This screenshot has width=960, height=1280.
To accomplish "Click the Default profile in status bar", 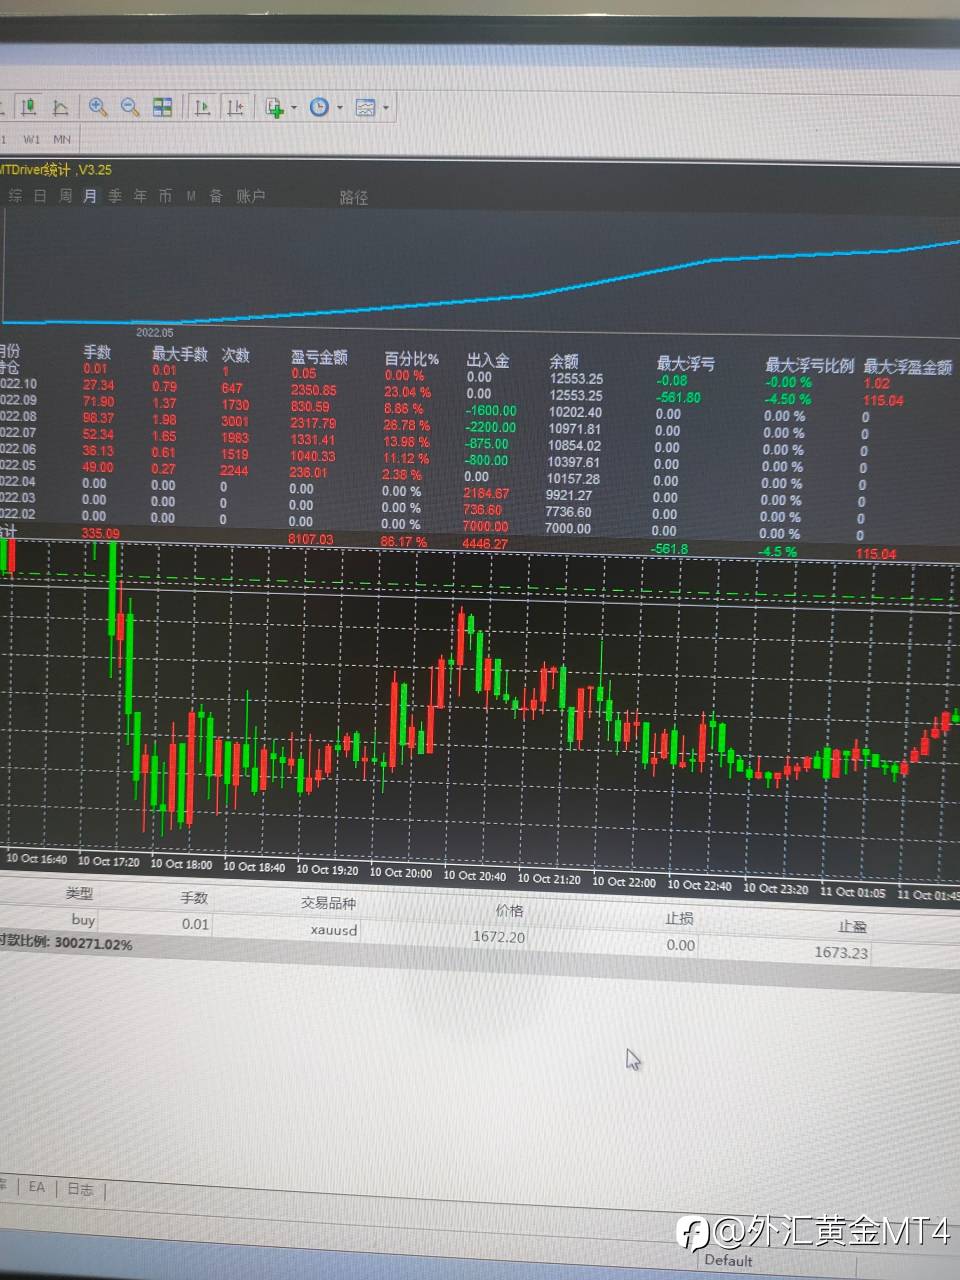I will [x=728, y=1261].
